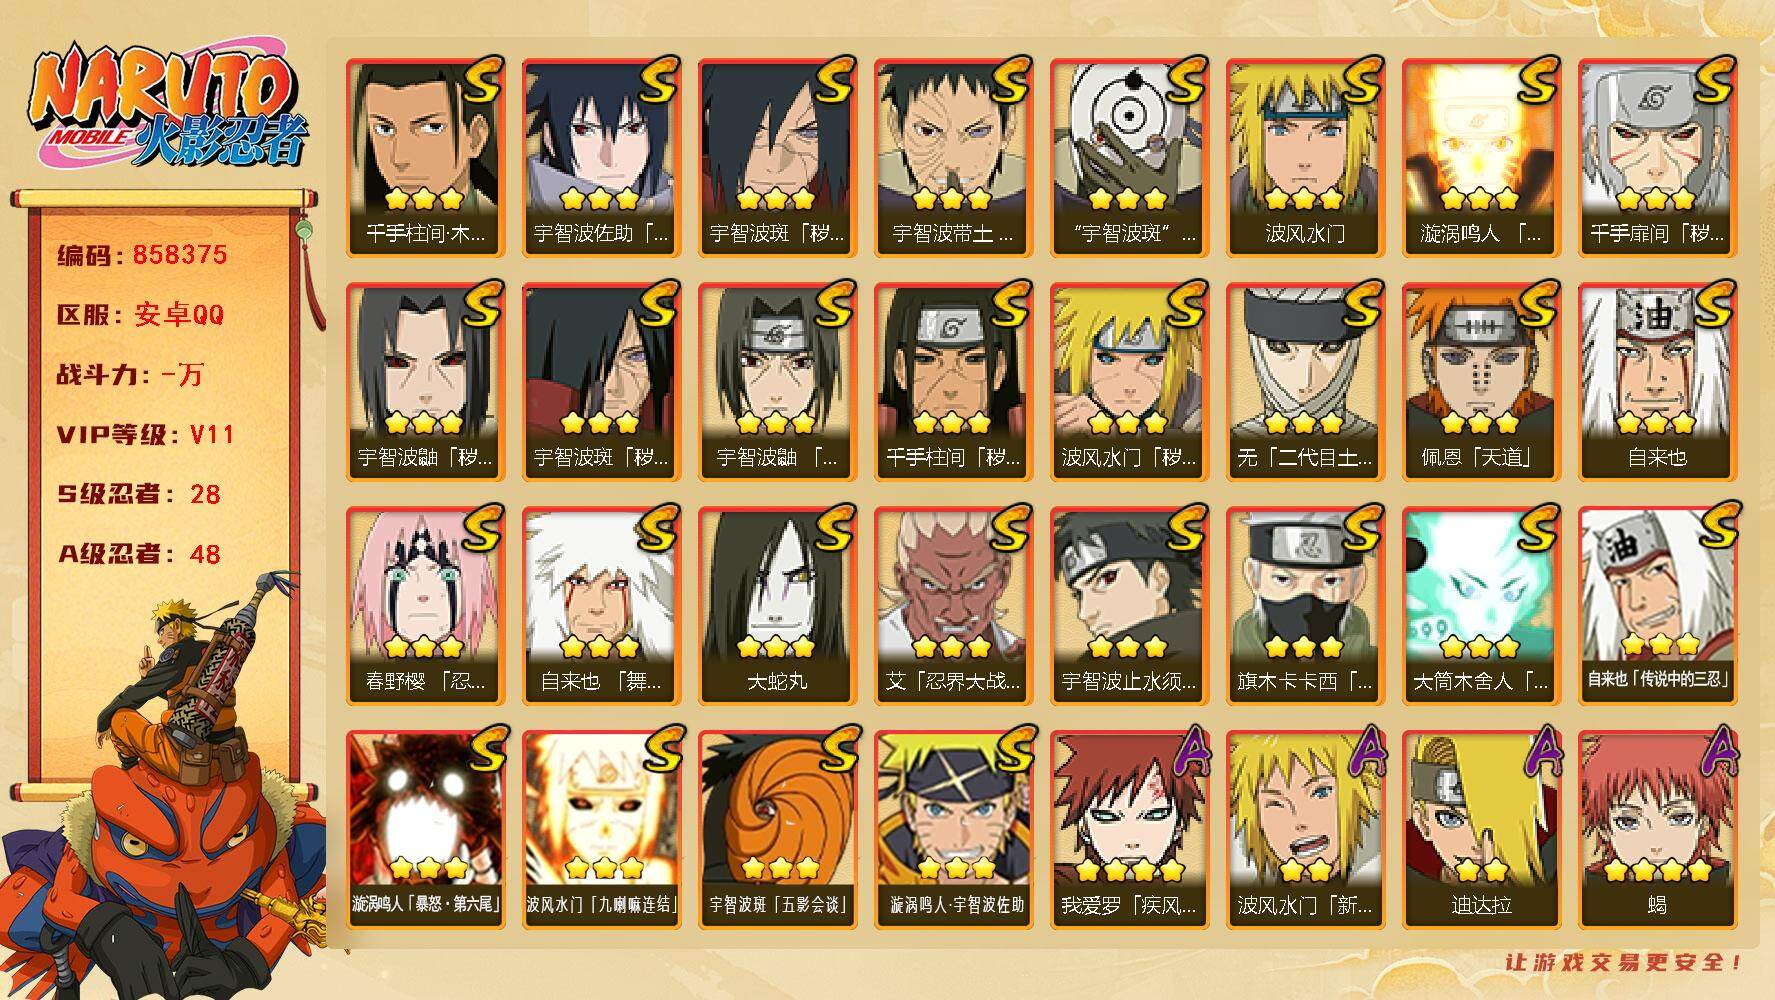
Task: Choose the 大蛇丸 character card
Action: [777, 606]
